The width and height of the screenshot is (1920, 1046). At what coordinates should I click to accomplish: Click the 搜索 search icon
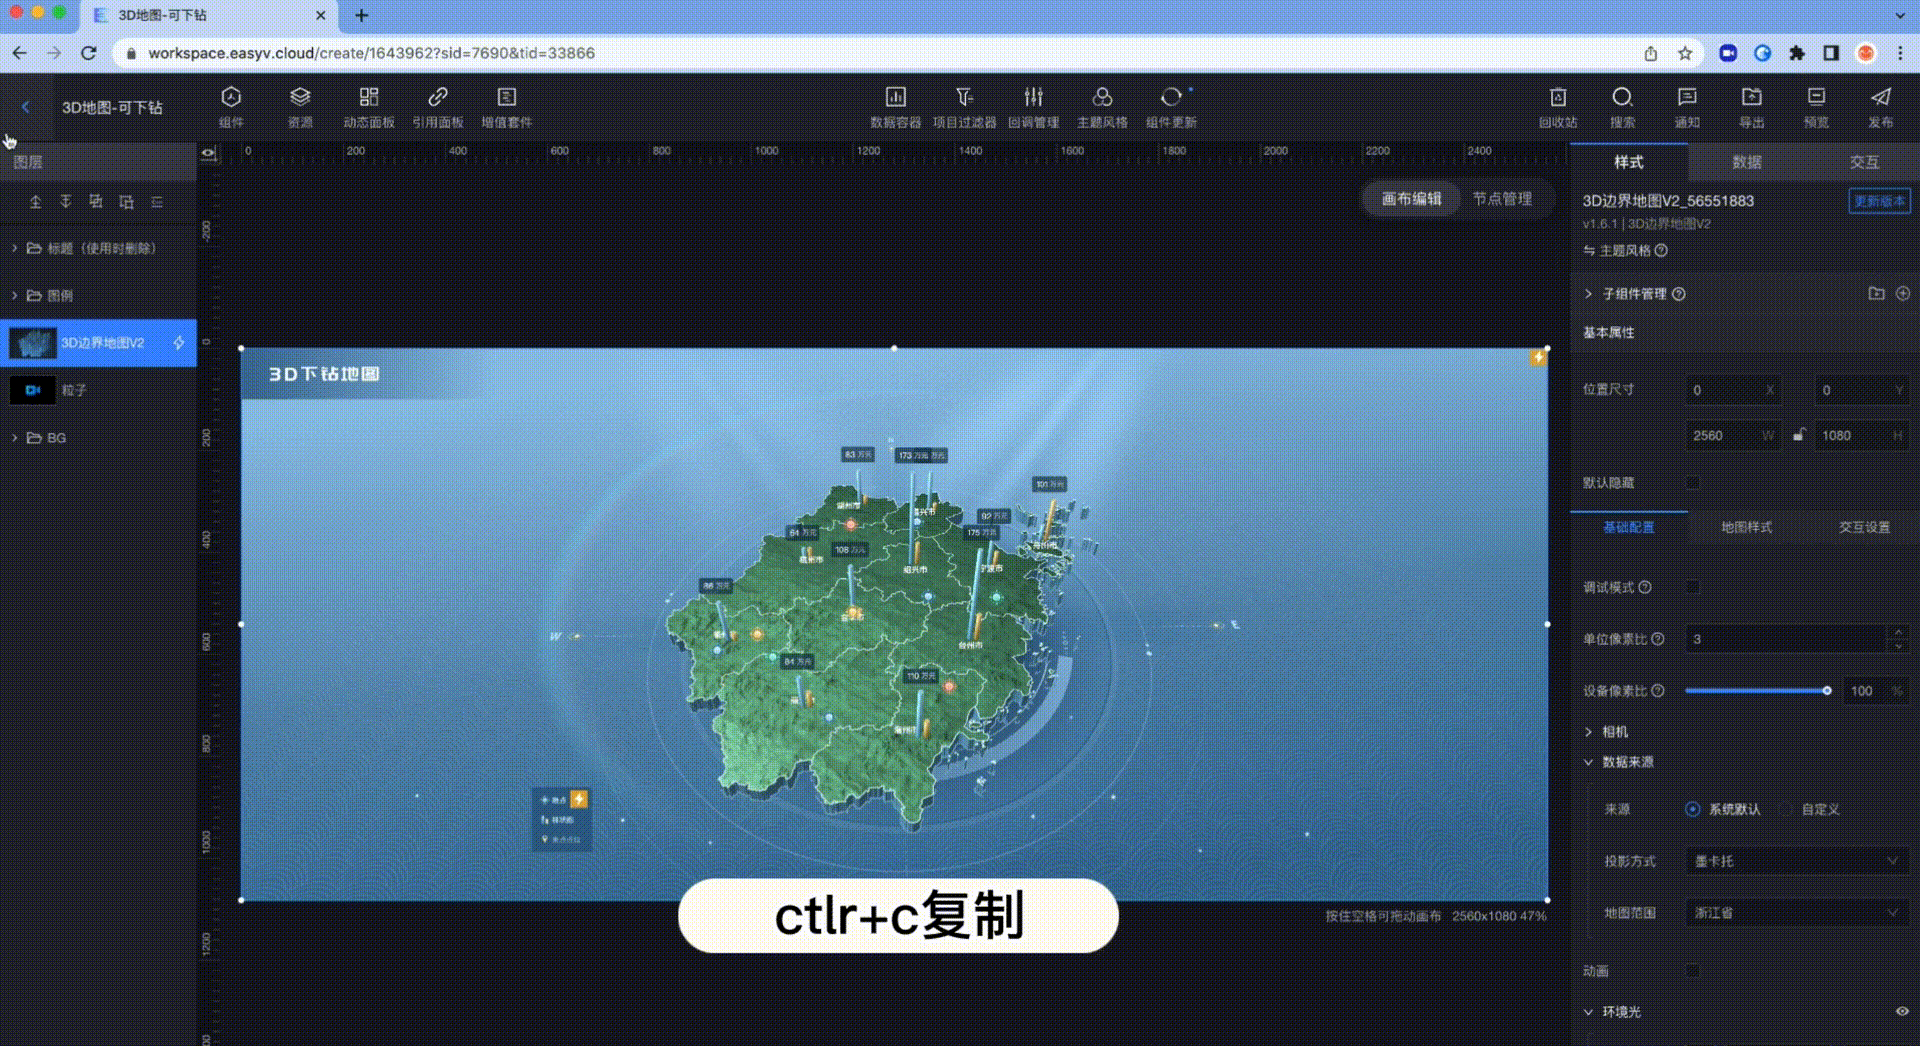coord(1622,97)
